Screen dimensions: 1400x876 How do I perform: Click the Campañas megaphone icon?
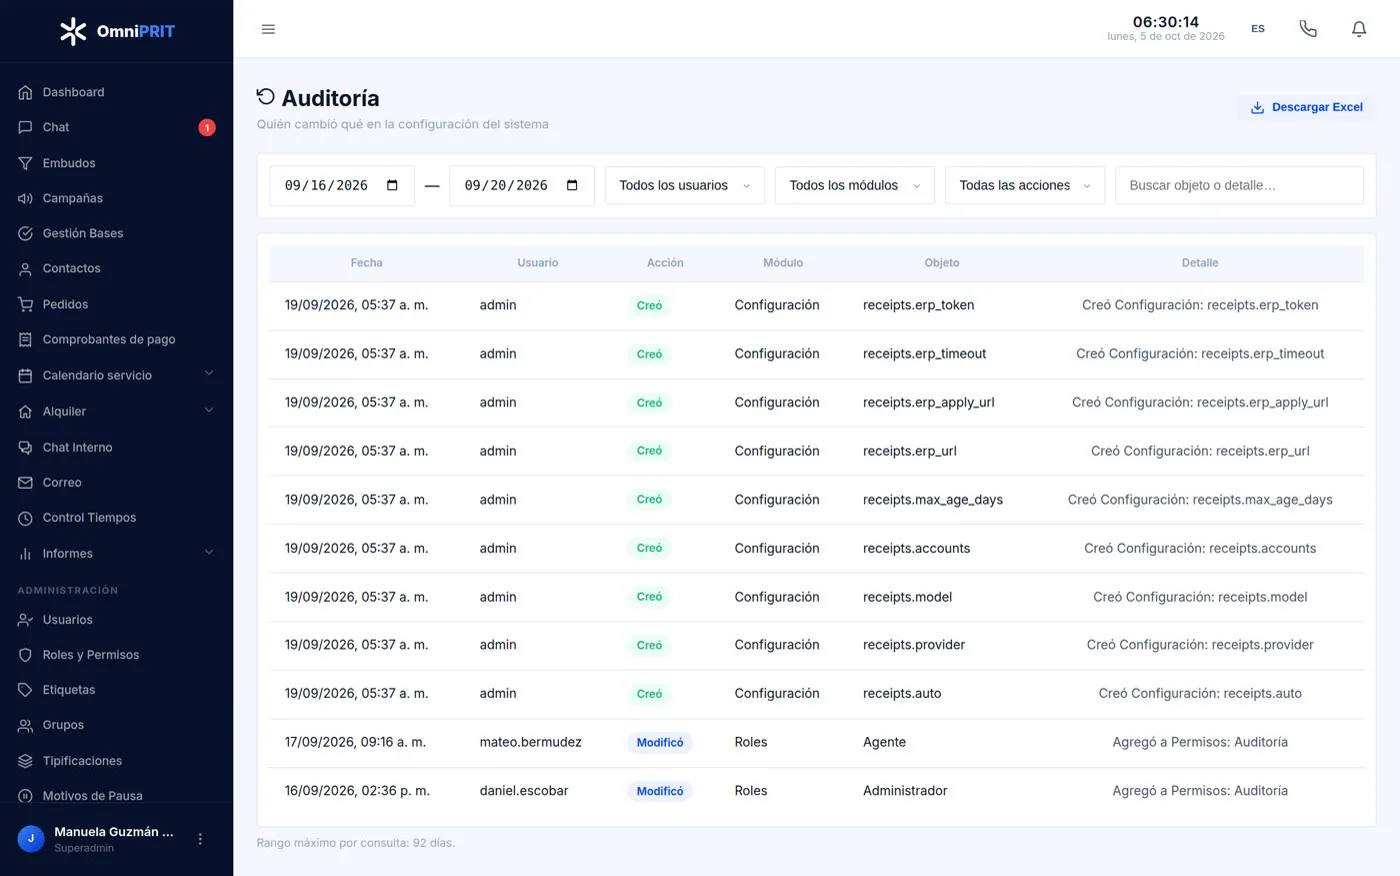pyautogui.click(x=26, y=198)
